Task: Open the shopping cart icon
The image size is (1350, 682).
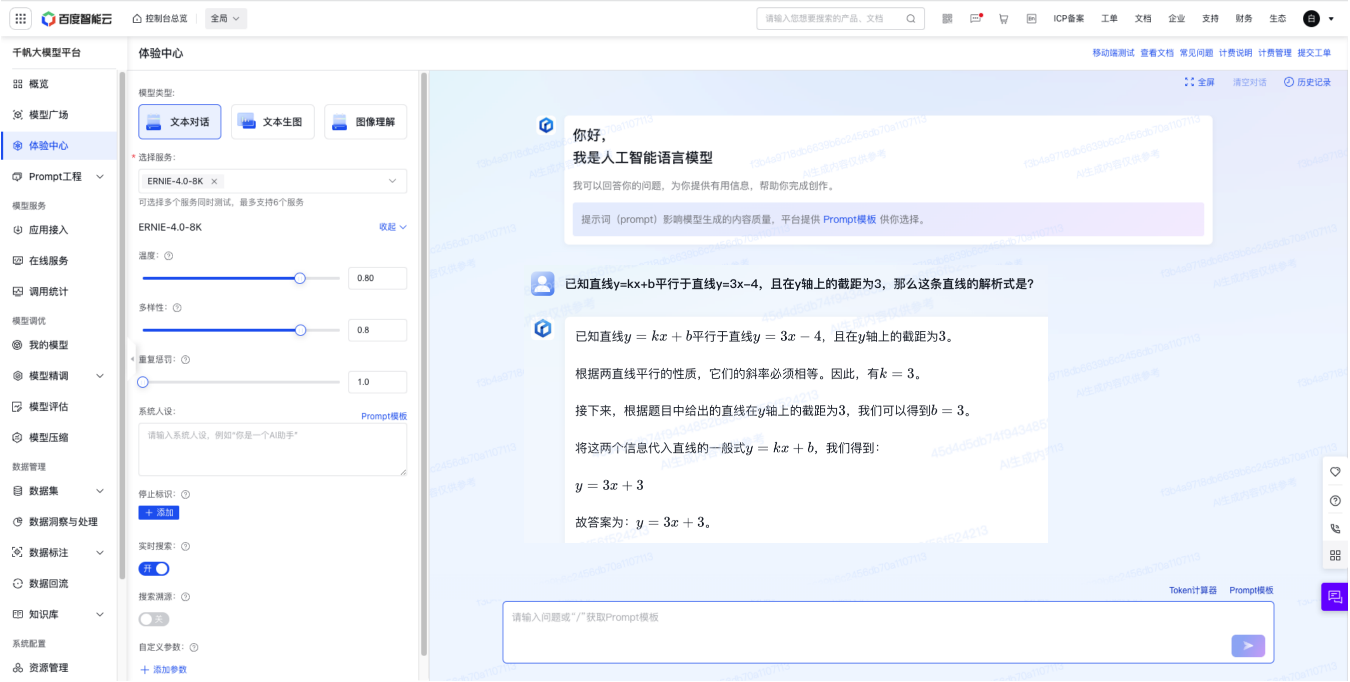Action: pos(1003,18)
